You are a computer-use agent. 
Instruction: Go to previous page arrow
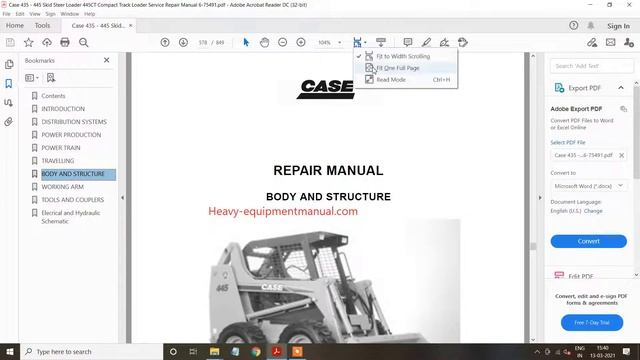[165, 42]
